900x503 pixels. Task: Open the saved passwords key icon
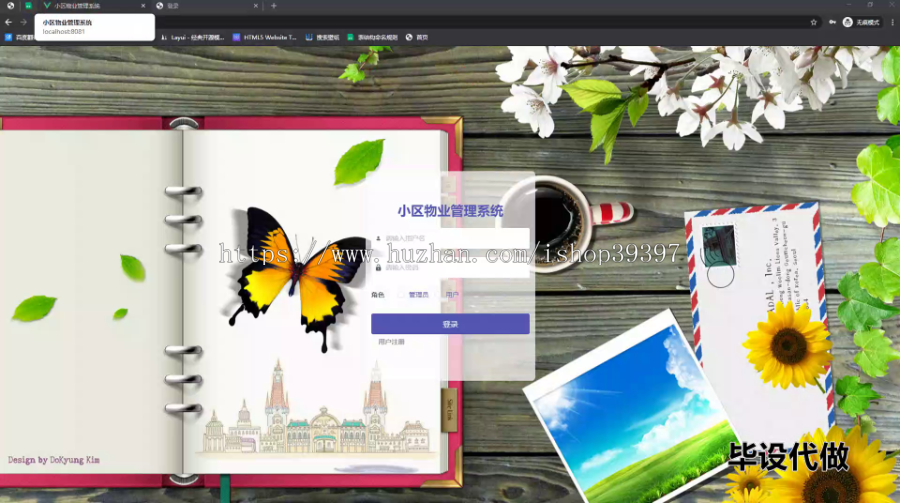[832, 22]
